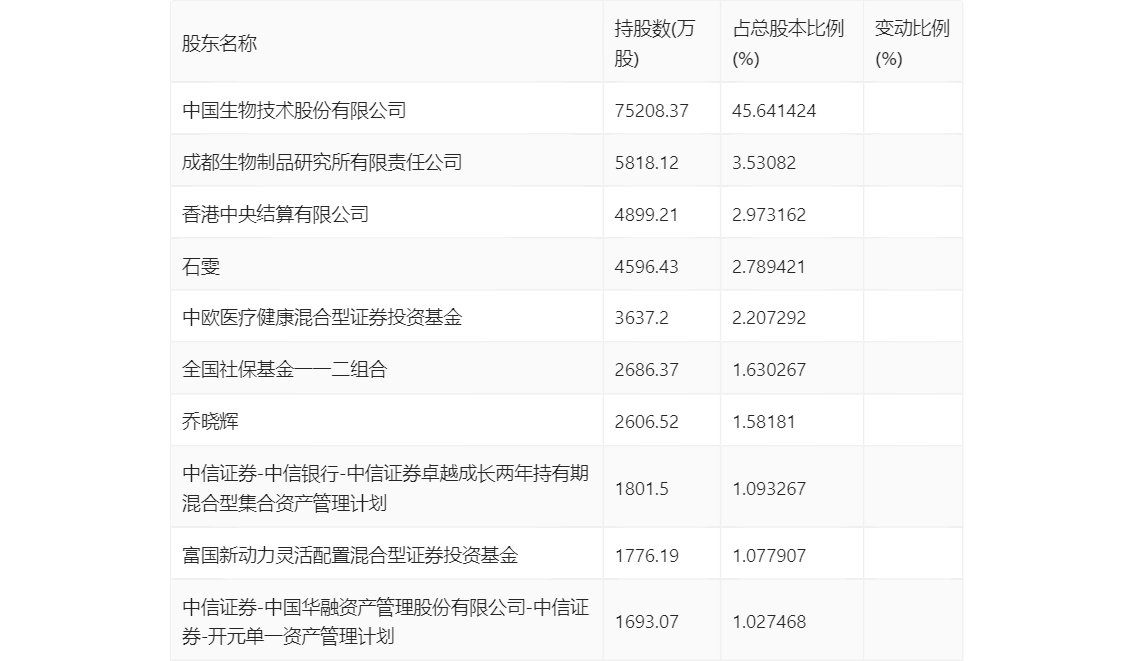Viewport: 1134px width, 661px height.
Task: Select the percentage 1.027468
Action: coord(769,622)
